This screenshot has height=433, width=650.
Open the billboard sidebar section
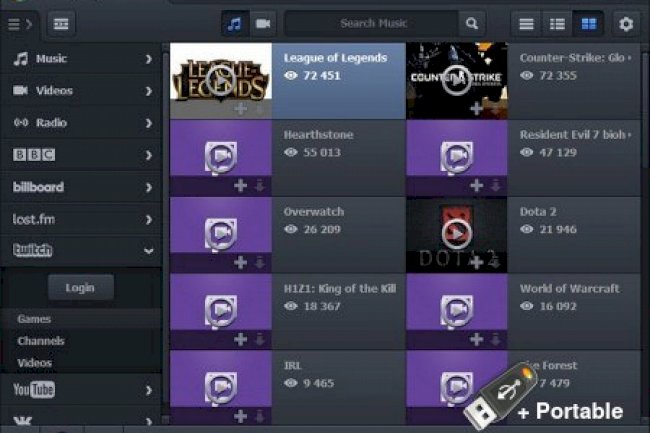point(81,187)
